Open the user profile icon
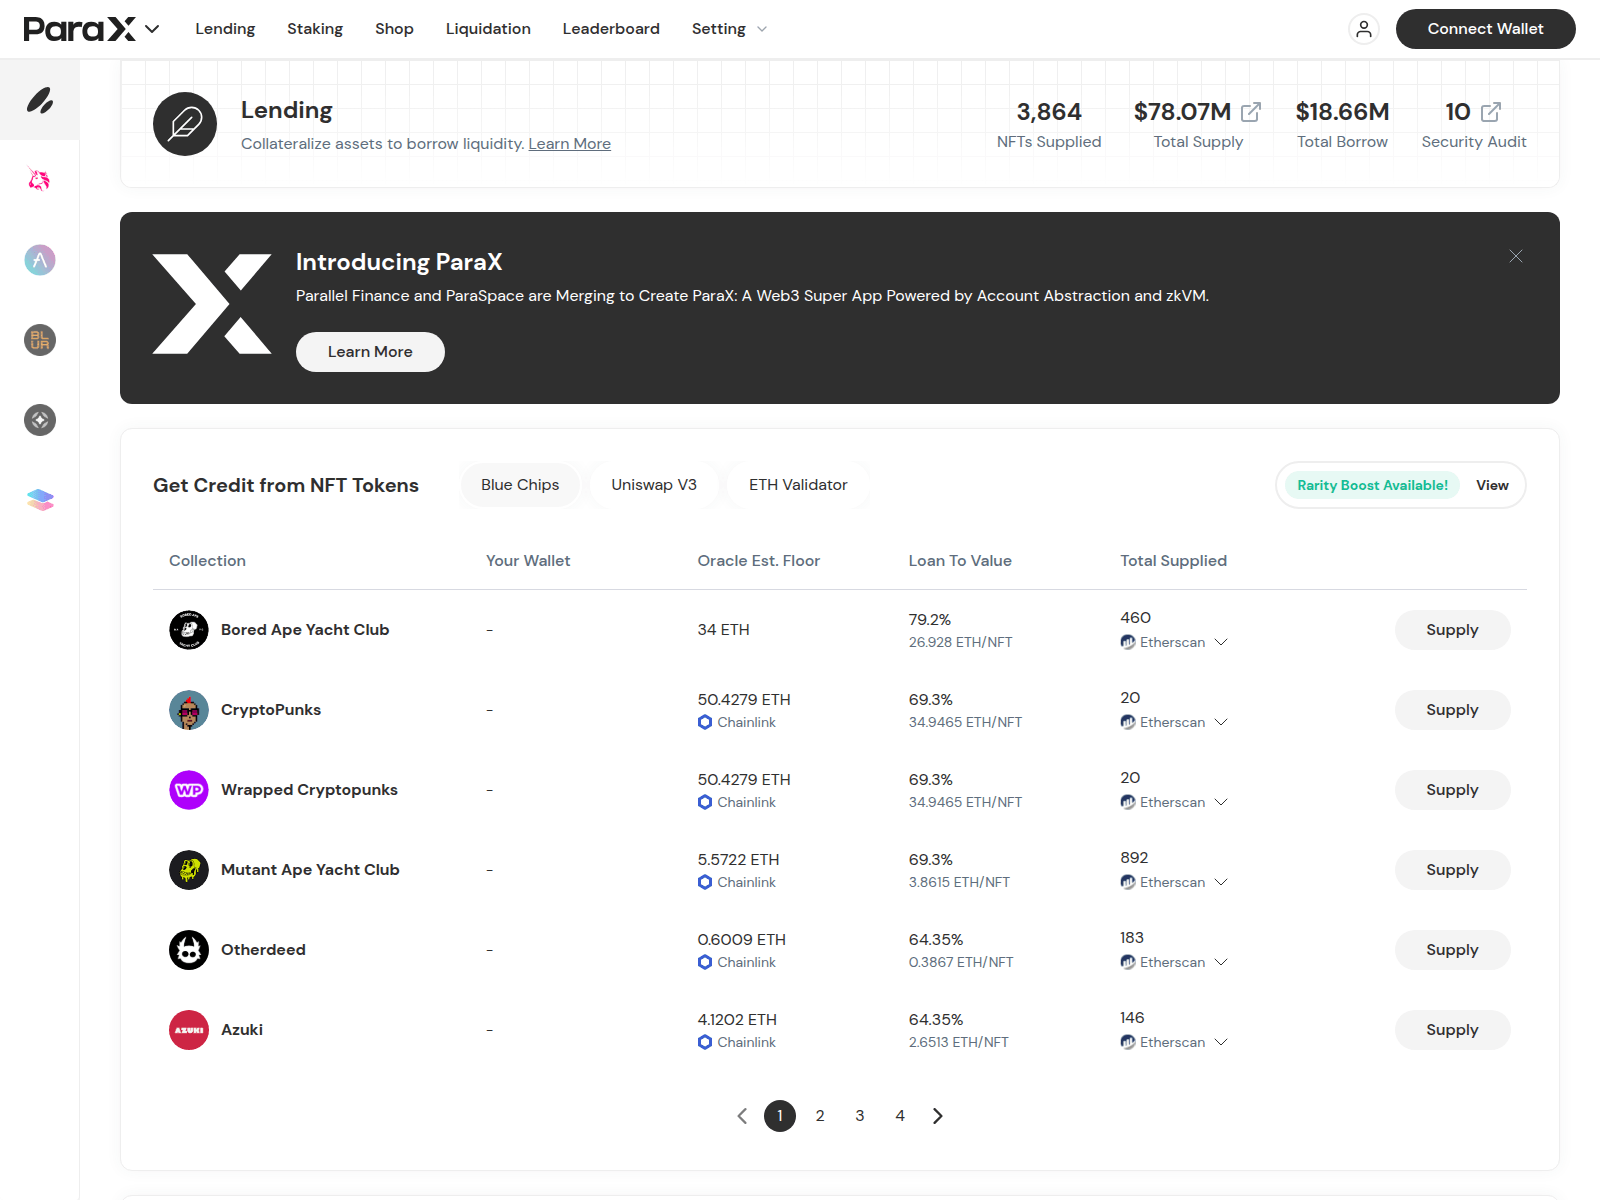 (x=1363, y=29)
